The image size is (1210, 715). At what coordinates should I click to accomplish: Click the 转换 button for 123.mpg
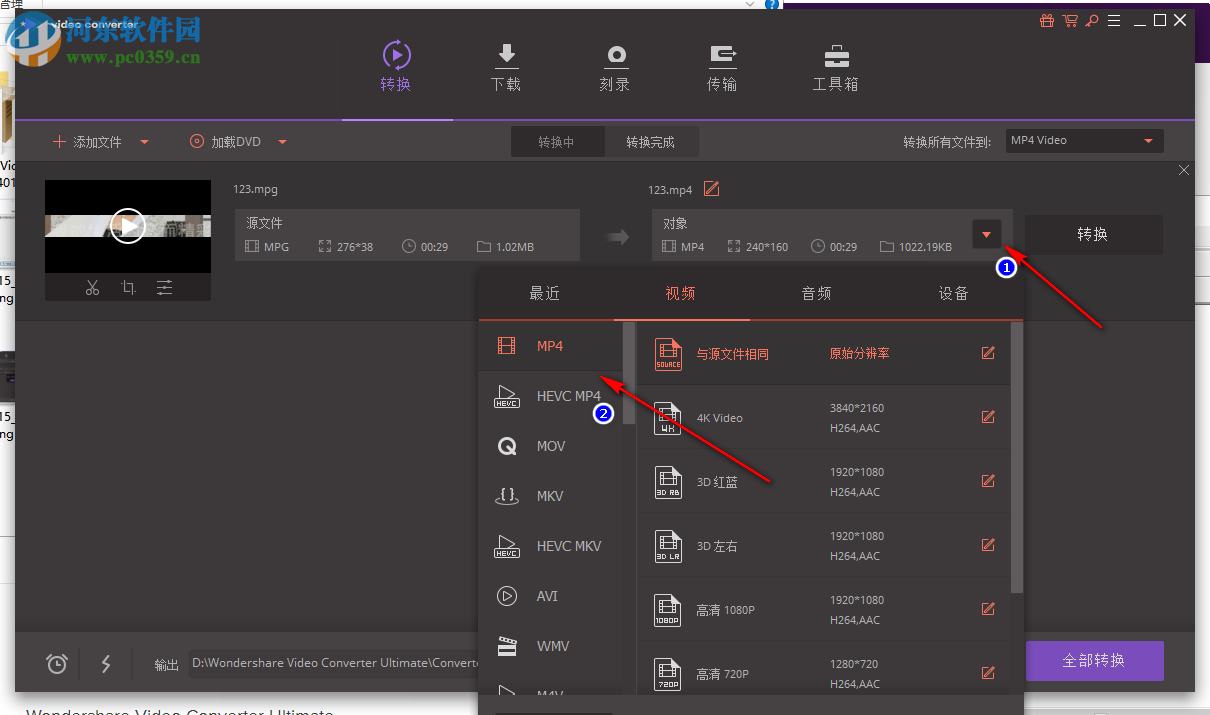pyautogui.click(x=1093, y=234)
